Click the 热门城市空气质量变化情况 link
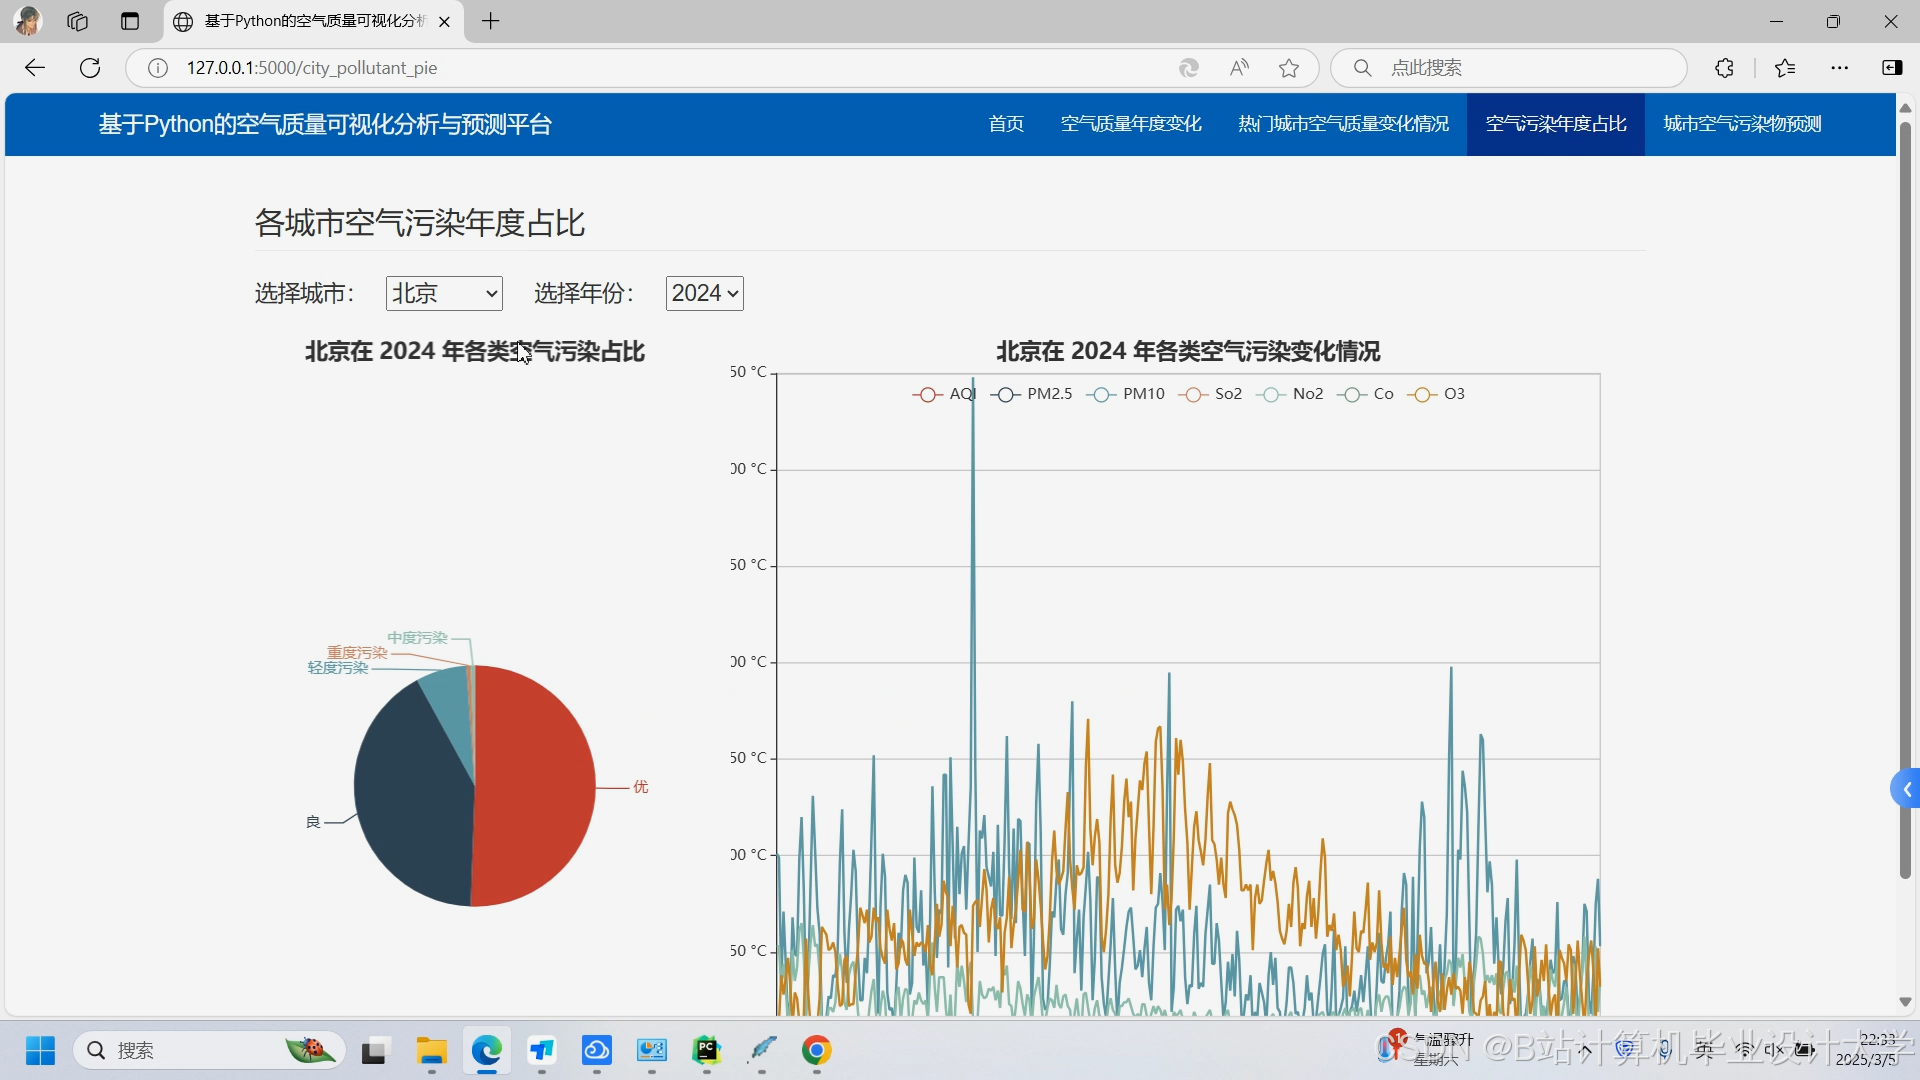The width and height of the screenshot is (1920, 1080). point(1343,124)
